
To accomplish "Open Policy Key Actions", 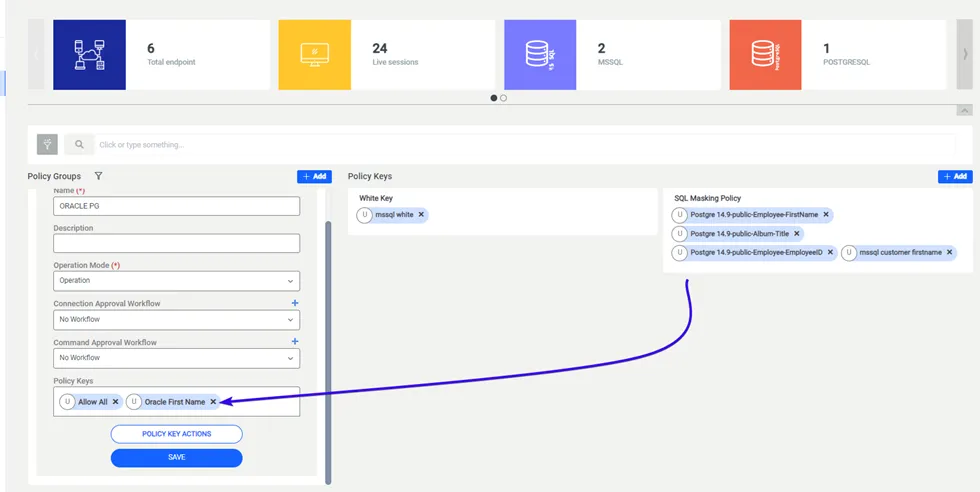I will pyautogui.click(x=176, y=434).
